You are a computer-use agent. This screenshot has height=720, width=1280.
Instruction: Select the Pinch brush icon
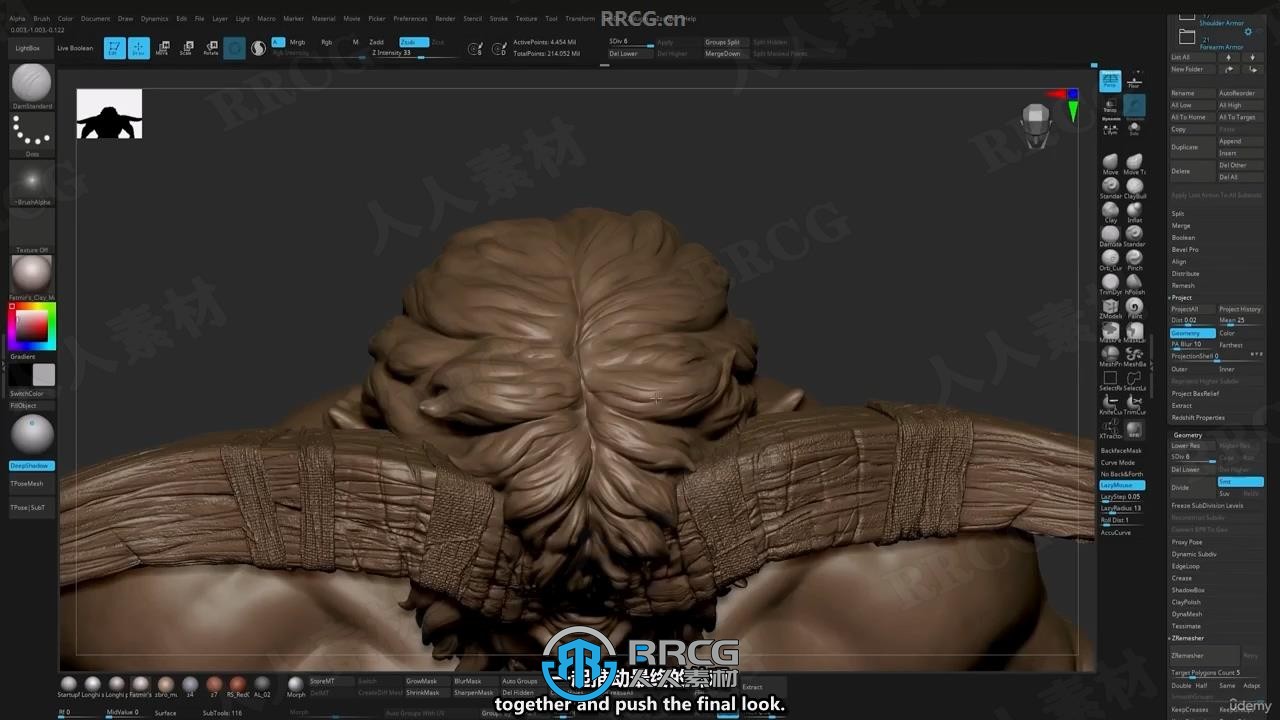tap(1134, 259)
